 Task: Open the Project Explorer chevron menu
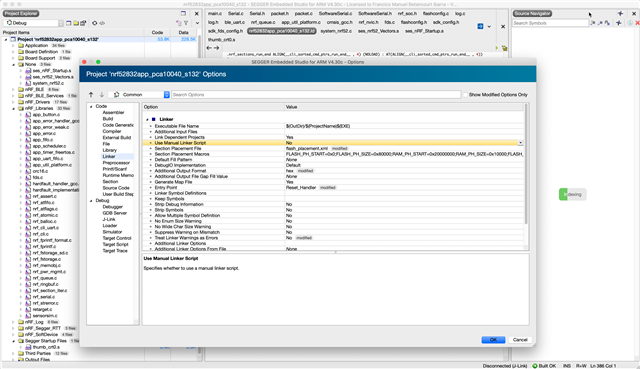tap(197, 23)
